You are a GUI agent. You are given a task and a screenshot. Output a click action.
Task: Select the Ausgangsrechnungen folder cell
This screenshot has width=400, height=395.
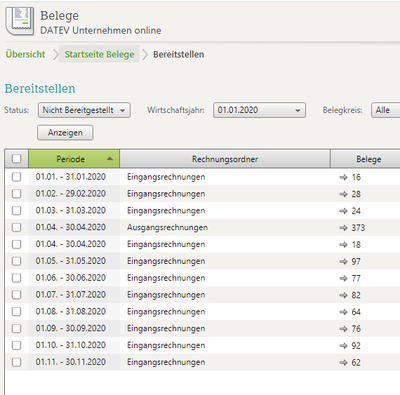pos(167,228)
